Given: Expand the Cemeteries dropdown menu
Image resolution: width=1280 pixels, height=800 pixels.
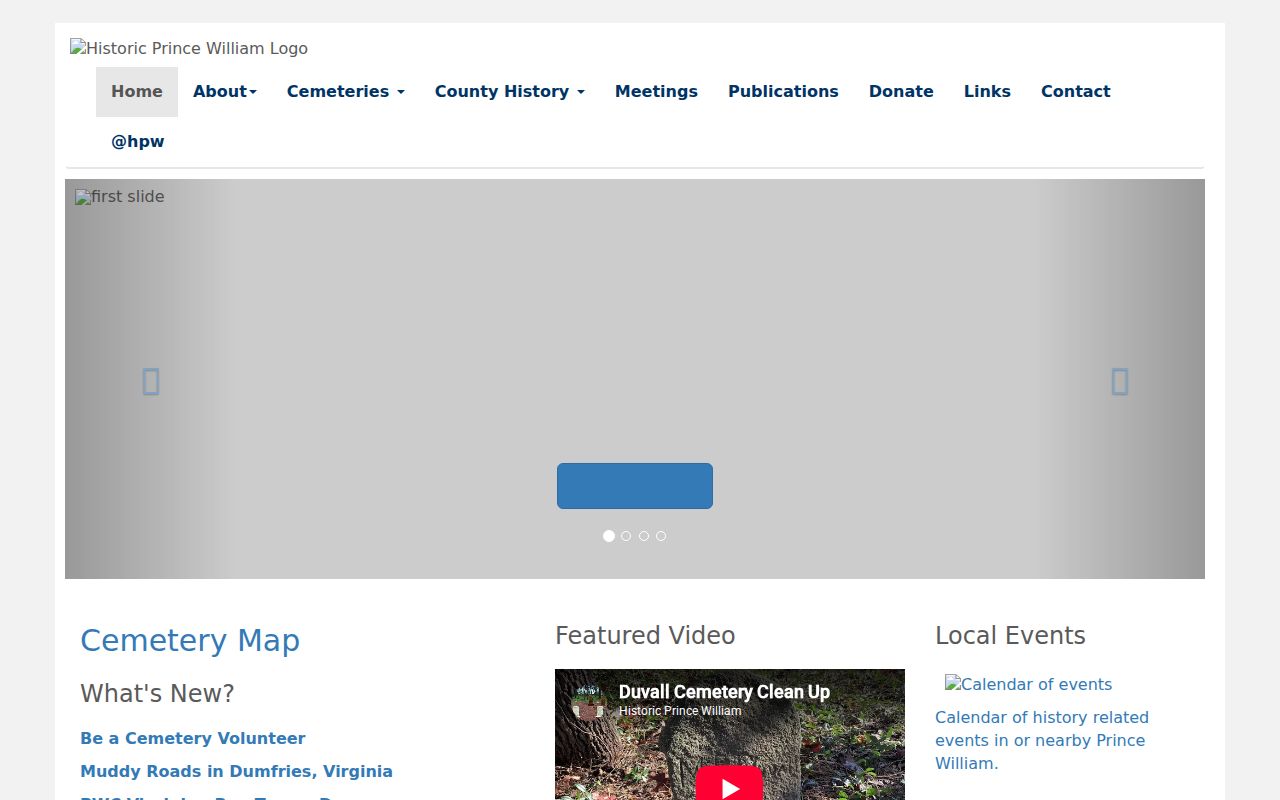Looking at the screenshot, I should (346, 92).
